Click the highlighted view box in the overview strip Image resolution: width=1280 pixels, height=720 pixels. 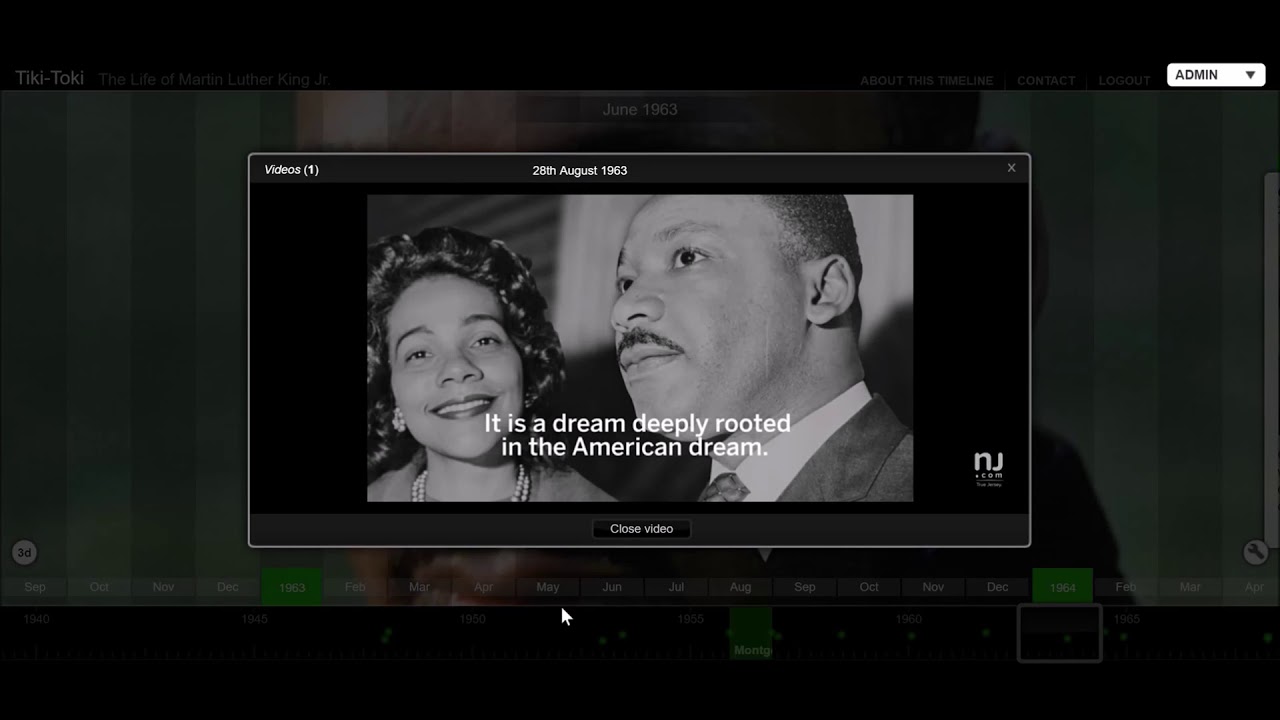coord(1060,633)
